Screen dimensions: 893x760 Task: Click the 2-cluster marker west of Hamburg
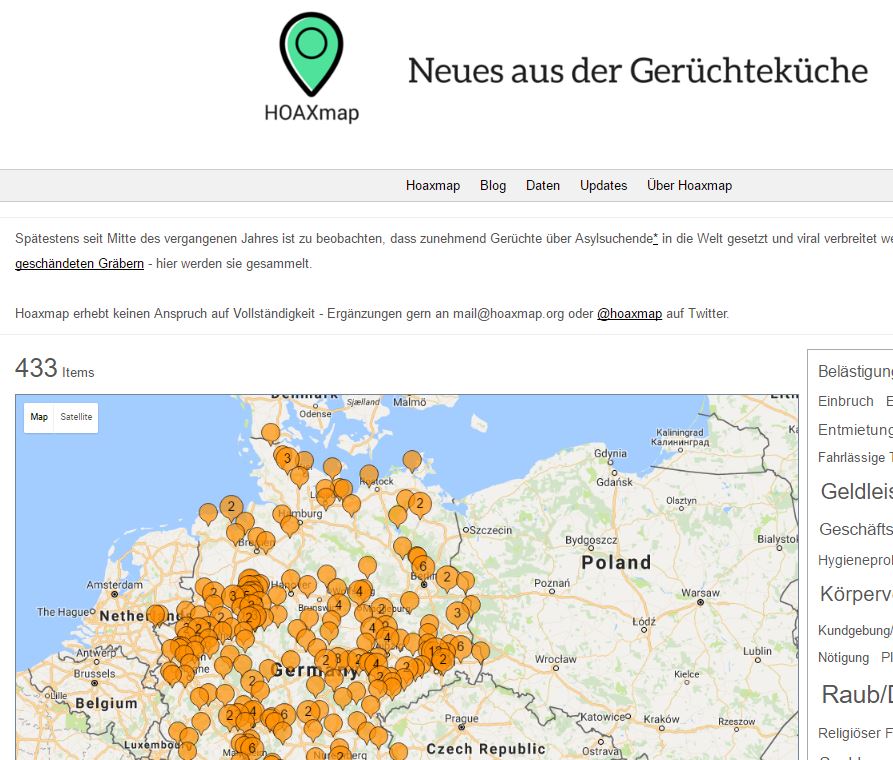coord(231,506)
